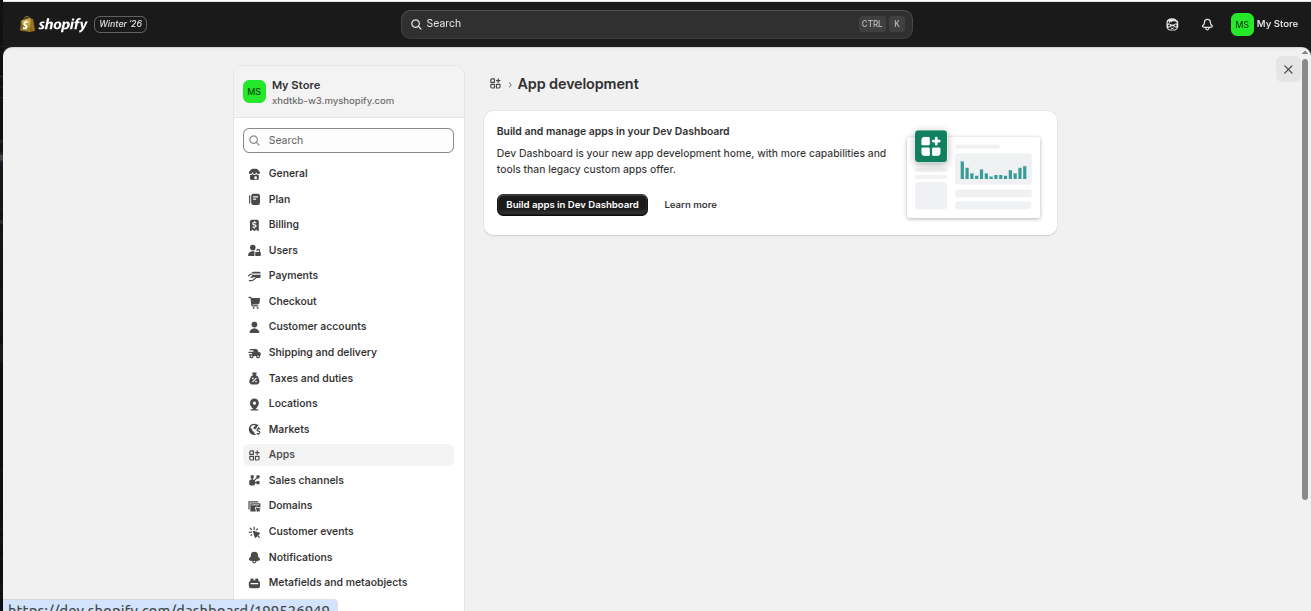Open the Sidekick assistant icon
The height and width of the screenshot is (611, 1311).
click(1171, 23)
